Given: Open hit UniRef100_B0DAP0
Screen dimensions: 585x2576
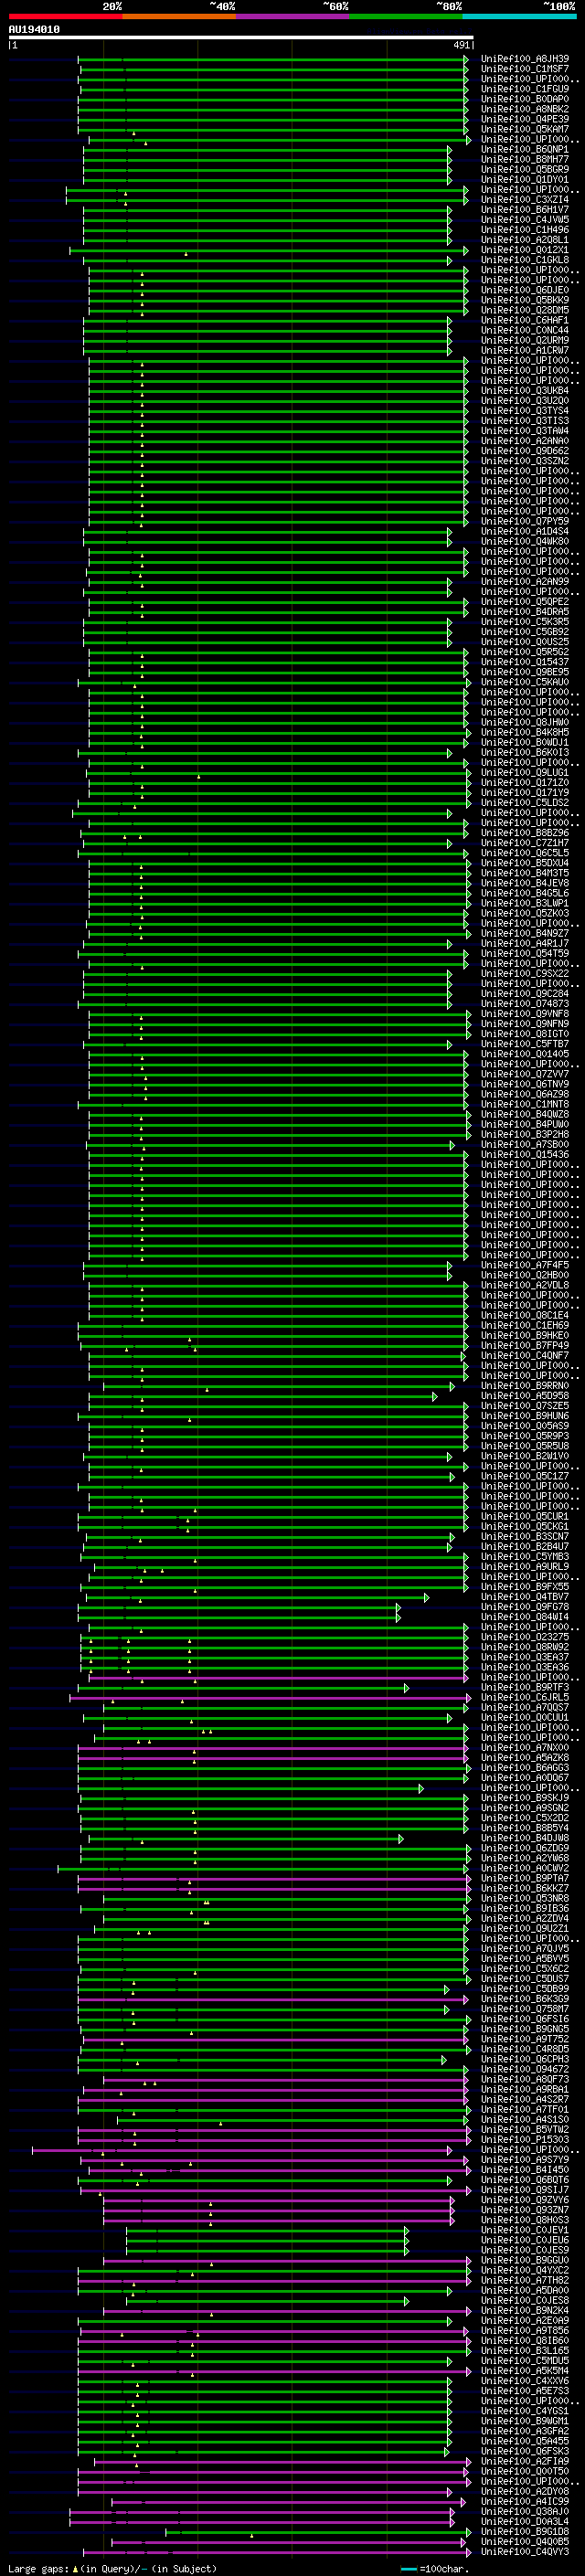Looking at the screenshot, I should (x=525, y=99).
